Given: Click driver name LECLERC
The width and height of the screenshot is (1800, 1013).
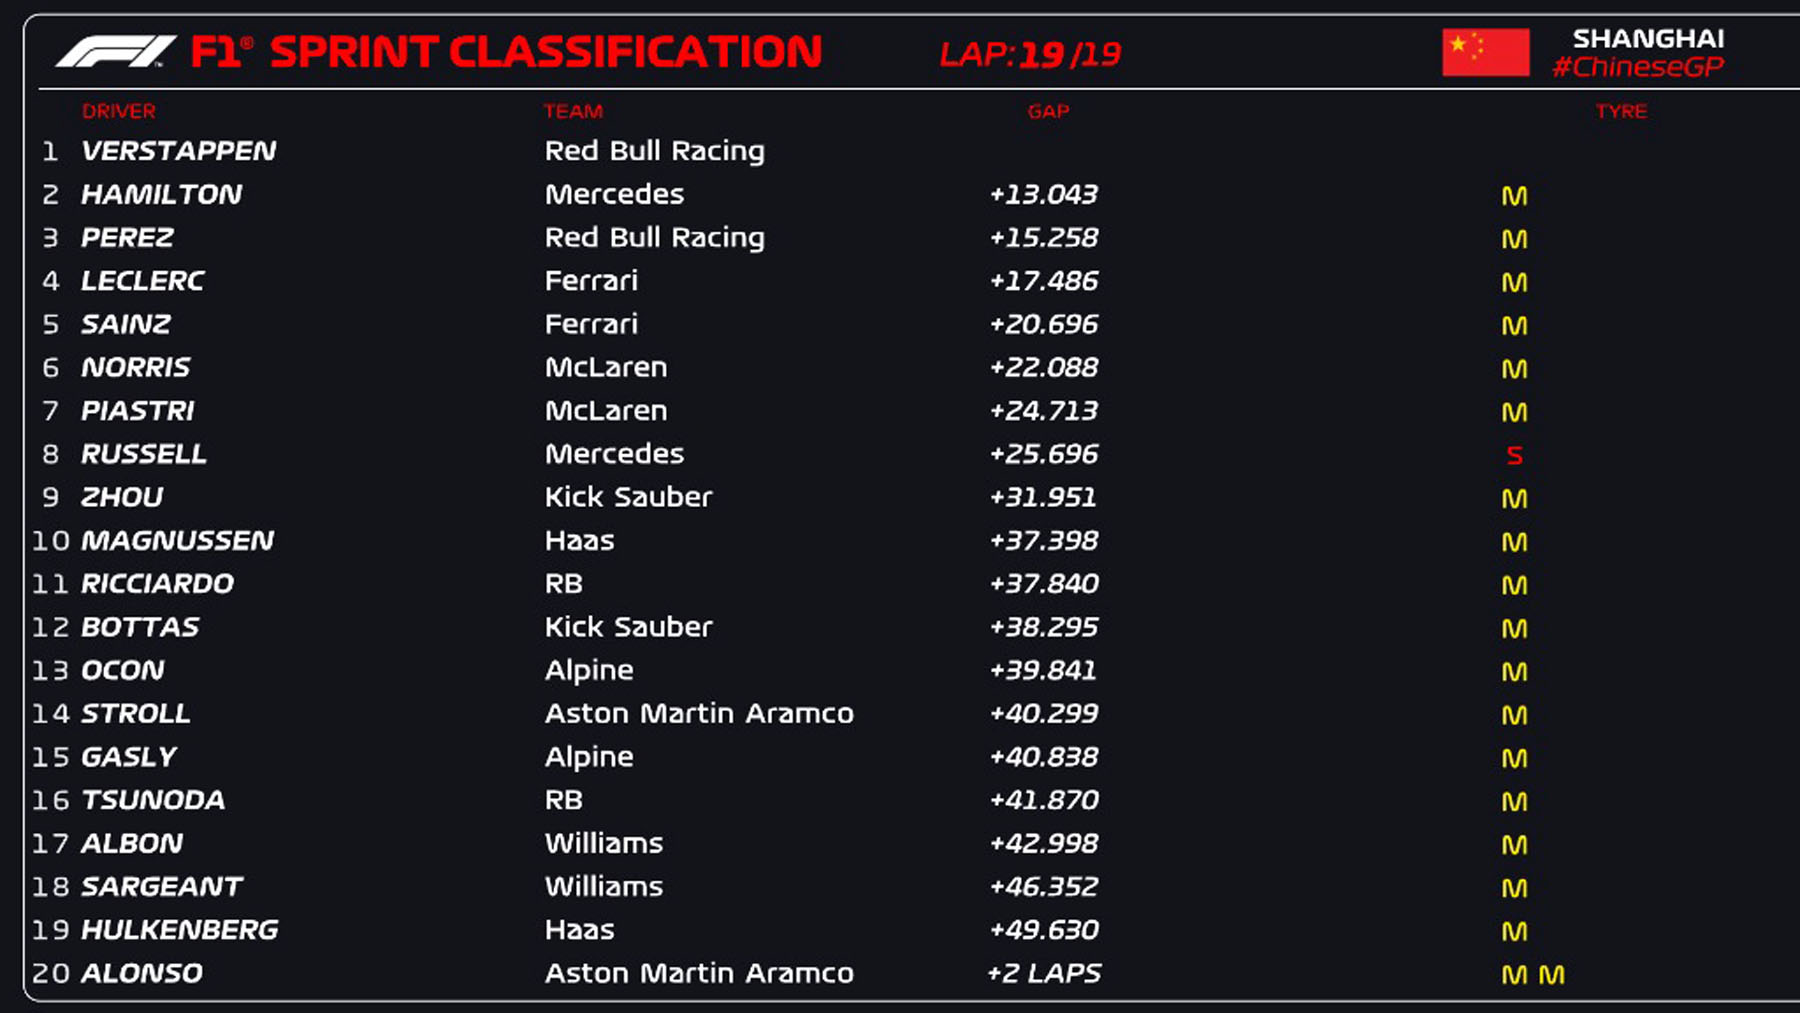Looking at the screenshot, I should tap(143, 281).
